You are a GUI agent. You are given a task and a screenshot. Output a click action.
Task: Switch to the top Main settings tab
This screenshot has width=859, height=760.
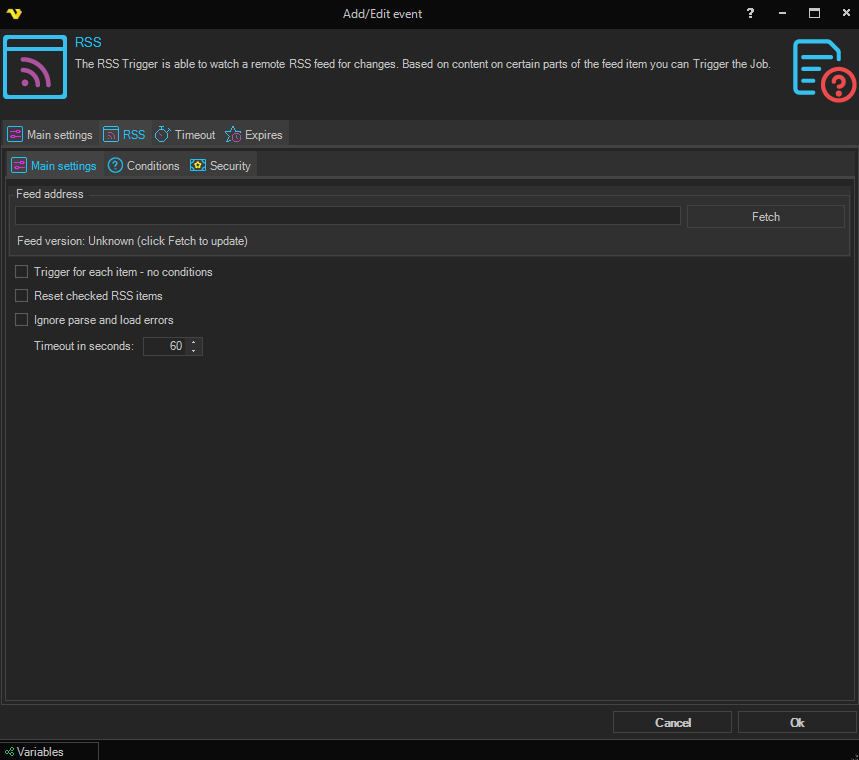pos(50,135)
